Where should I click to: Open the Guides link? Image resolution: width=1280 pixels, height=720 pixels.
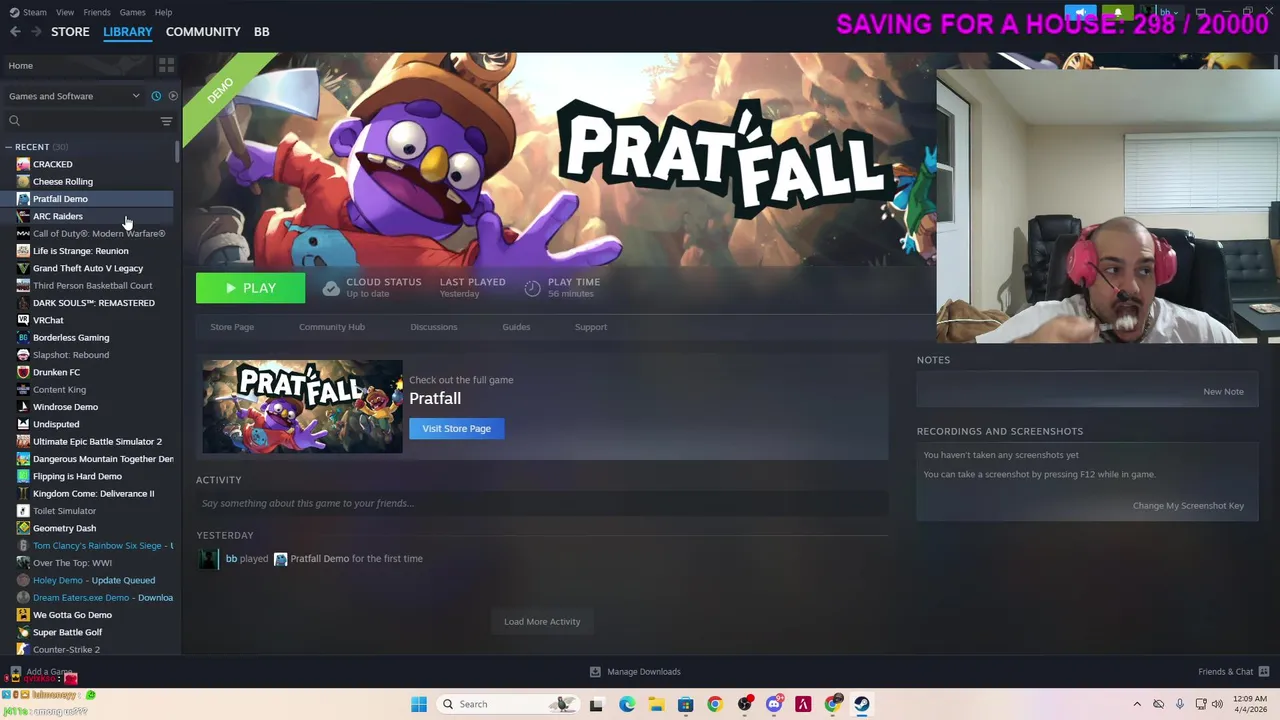(x=516, y=327)
